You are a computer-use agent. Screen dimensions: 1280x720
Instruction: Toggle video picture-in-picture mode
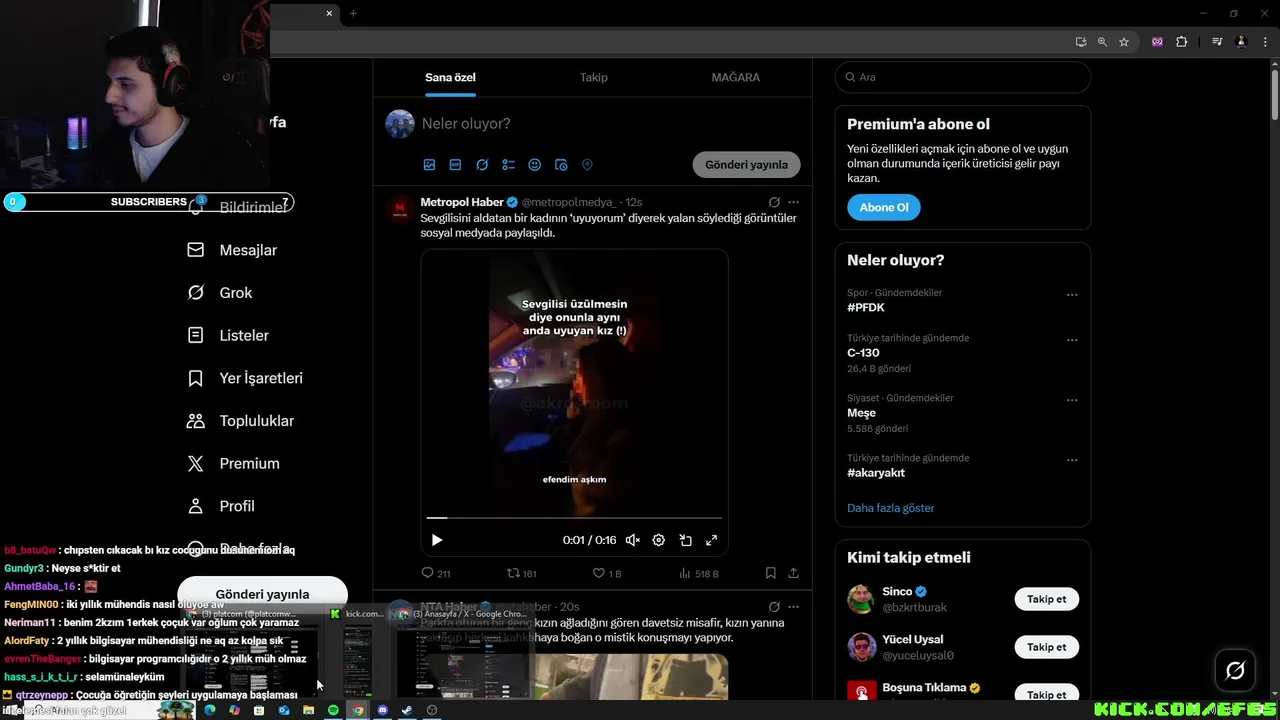point(686,540)
